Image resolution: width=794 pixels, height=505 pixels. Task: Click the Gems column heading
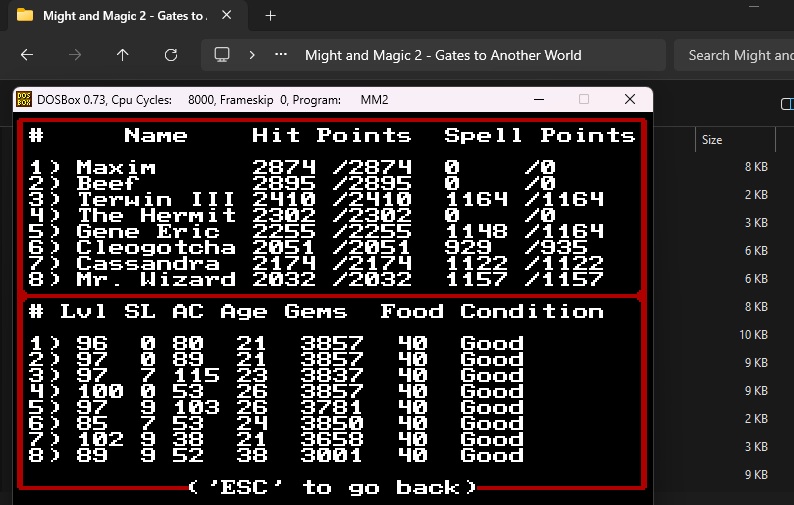coord(315,311)
